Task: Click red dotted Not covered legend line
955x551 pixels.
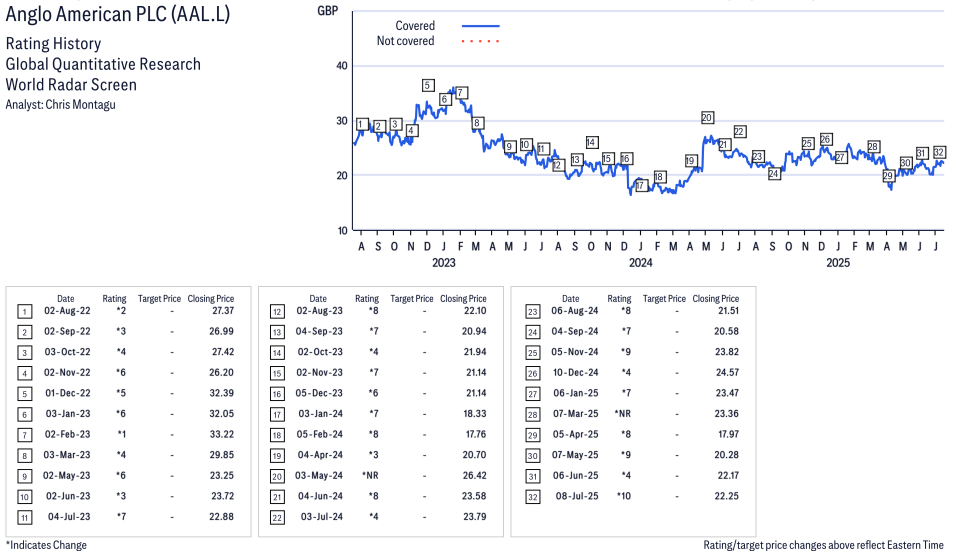Action: [481, 41]
